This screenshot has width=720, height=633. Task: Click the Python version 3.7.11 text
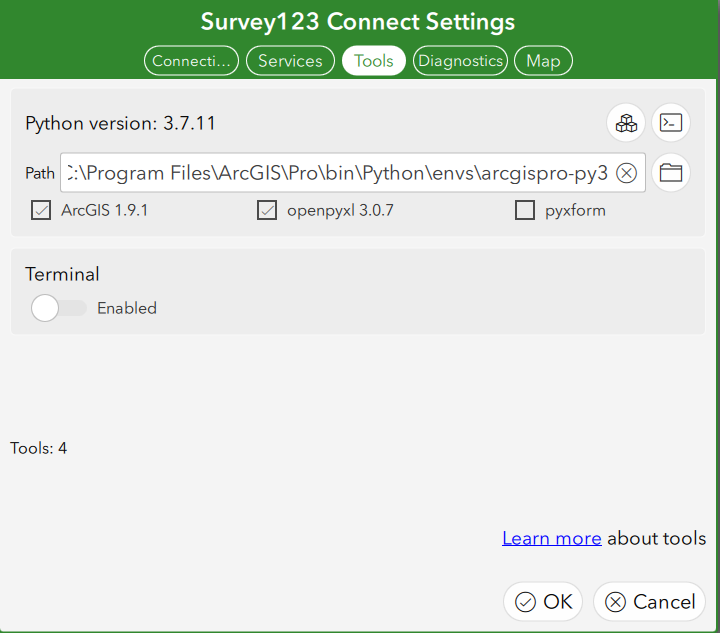pyautogui.click(x=120, y=124)
